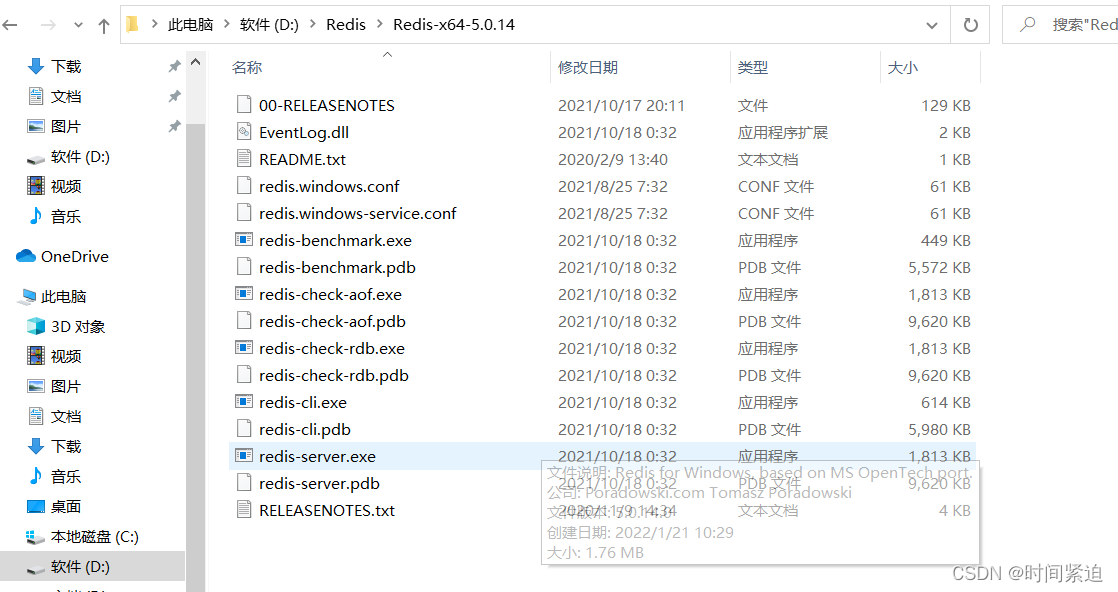Click pin icon next to 文档

[174, 96]
